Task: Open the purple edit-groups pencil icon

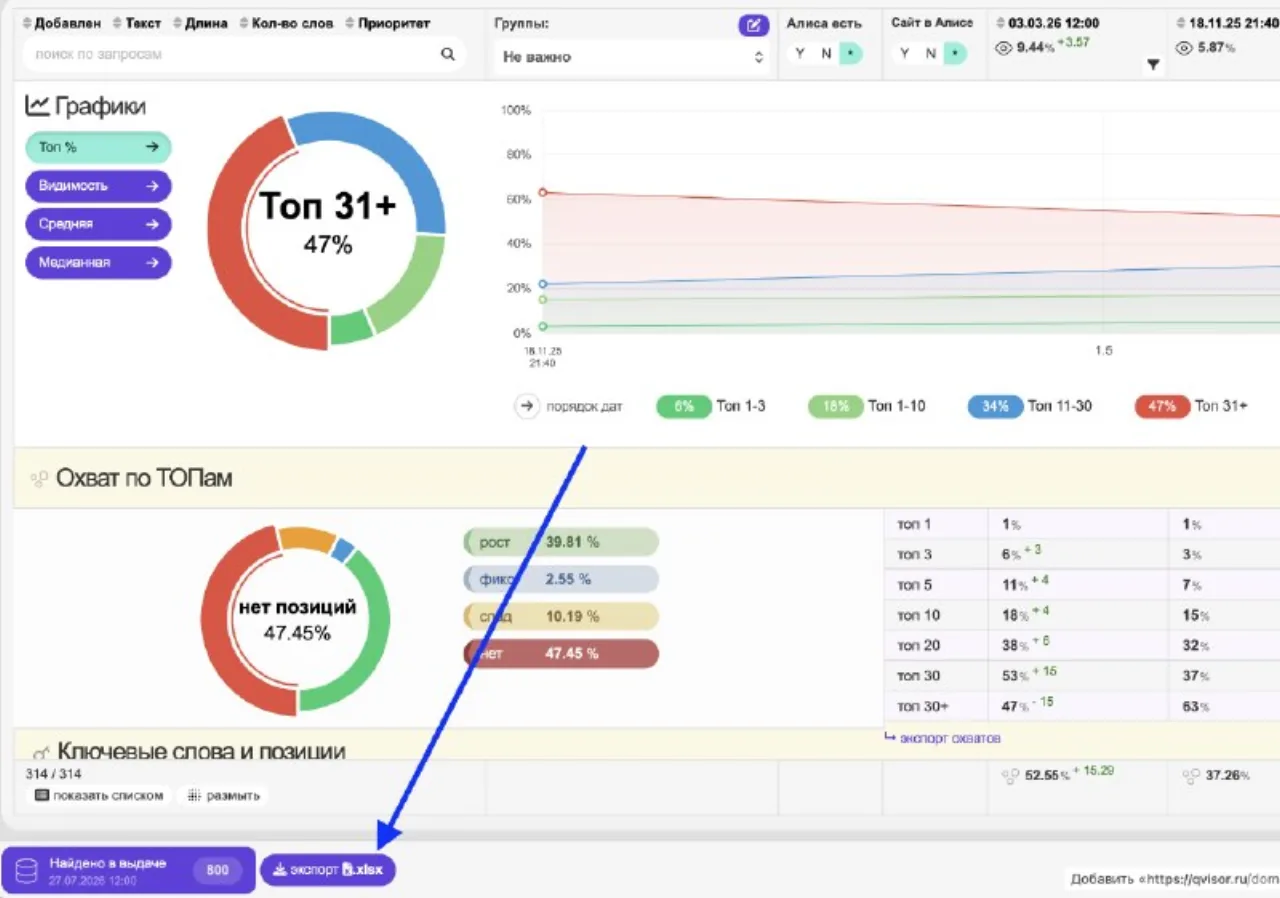Action: click(x=753, y=25)
